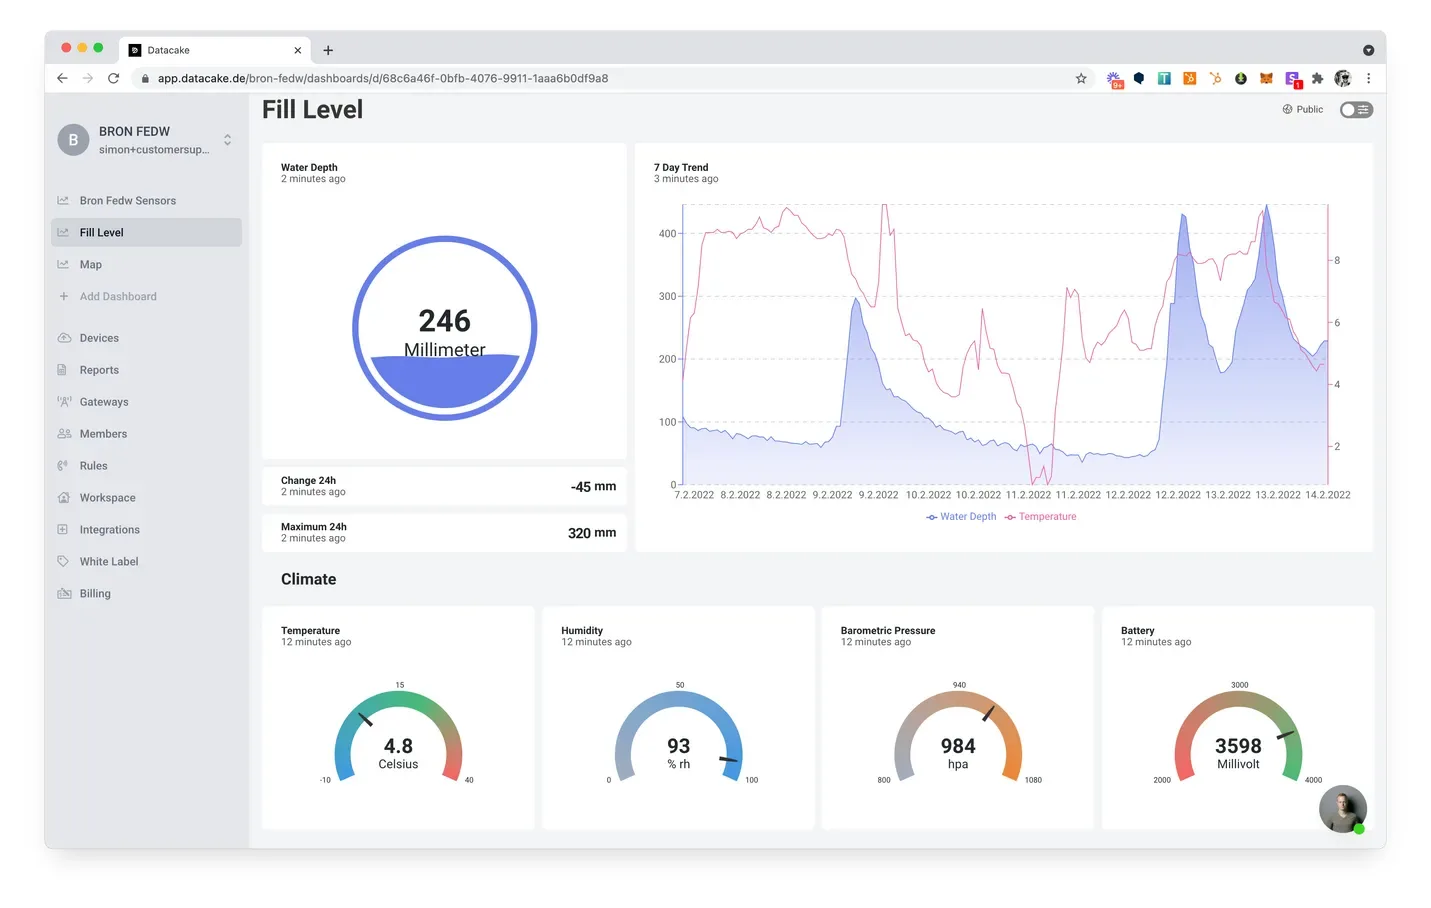The height and width of the screenshot is (908, 1431).
Task: Expand the BRON FEDW workspace switcher
Action: (228, 140)
